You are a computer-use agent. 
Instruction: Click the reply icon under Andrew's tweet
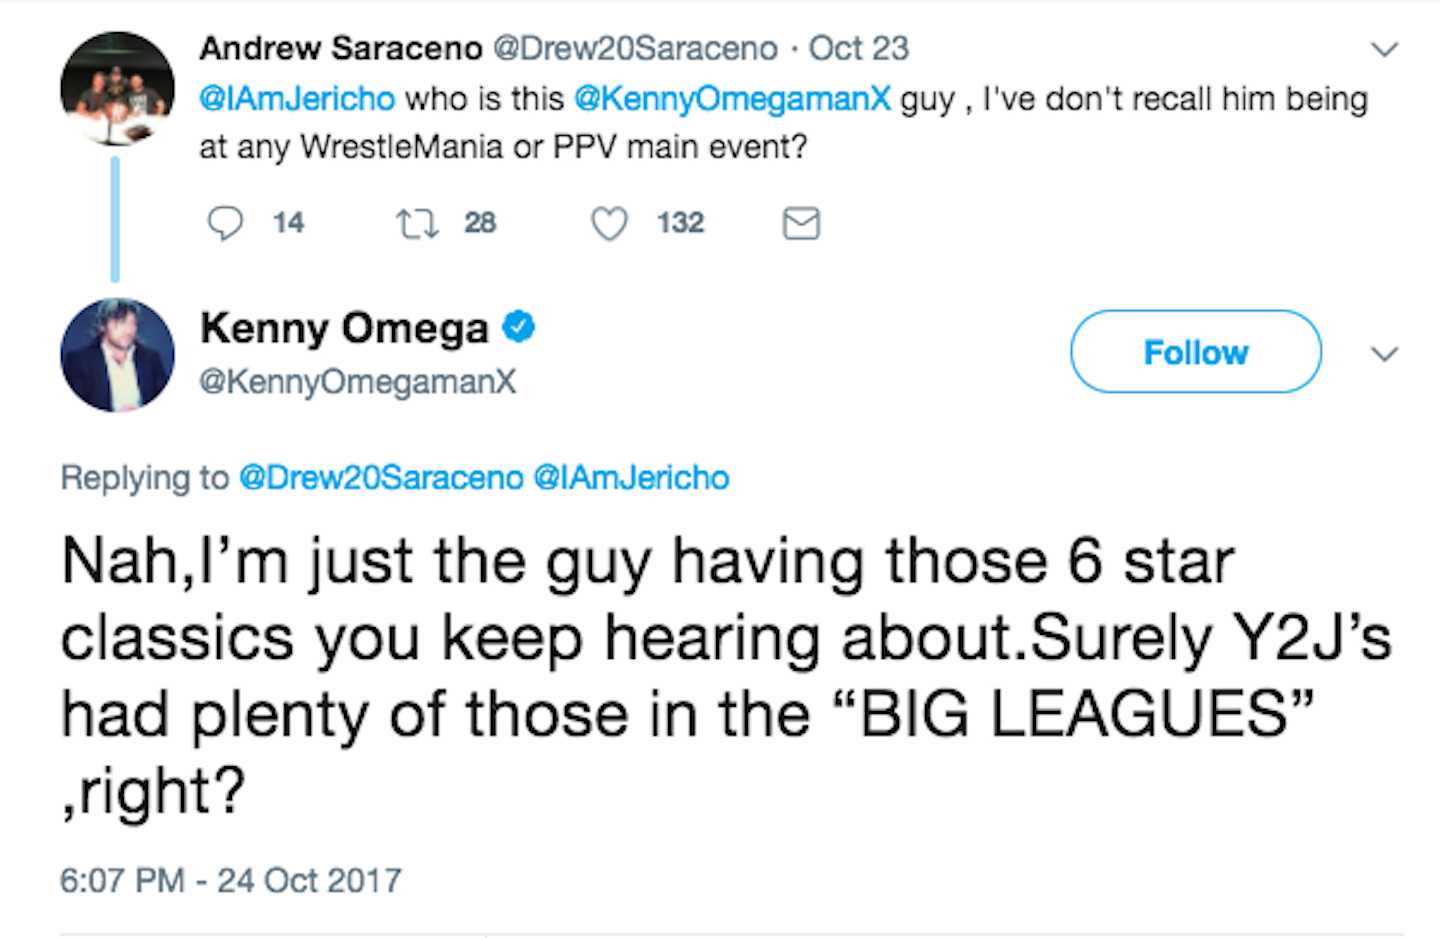pyautogui.click(x=225, y=222)
